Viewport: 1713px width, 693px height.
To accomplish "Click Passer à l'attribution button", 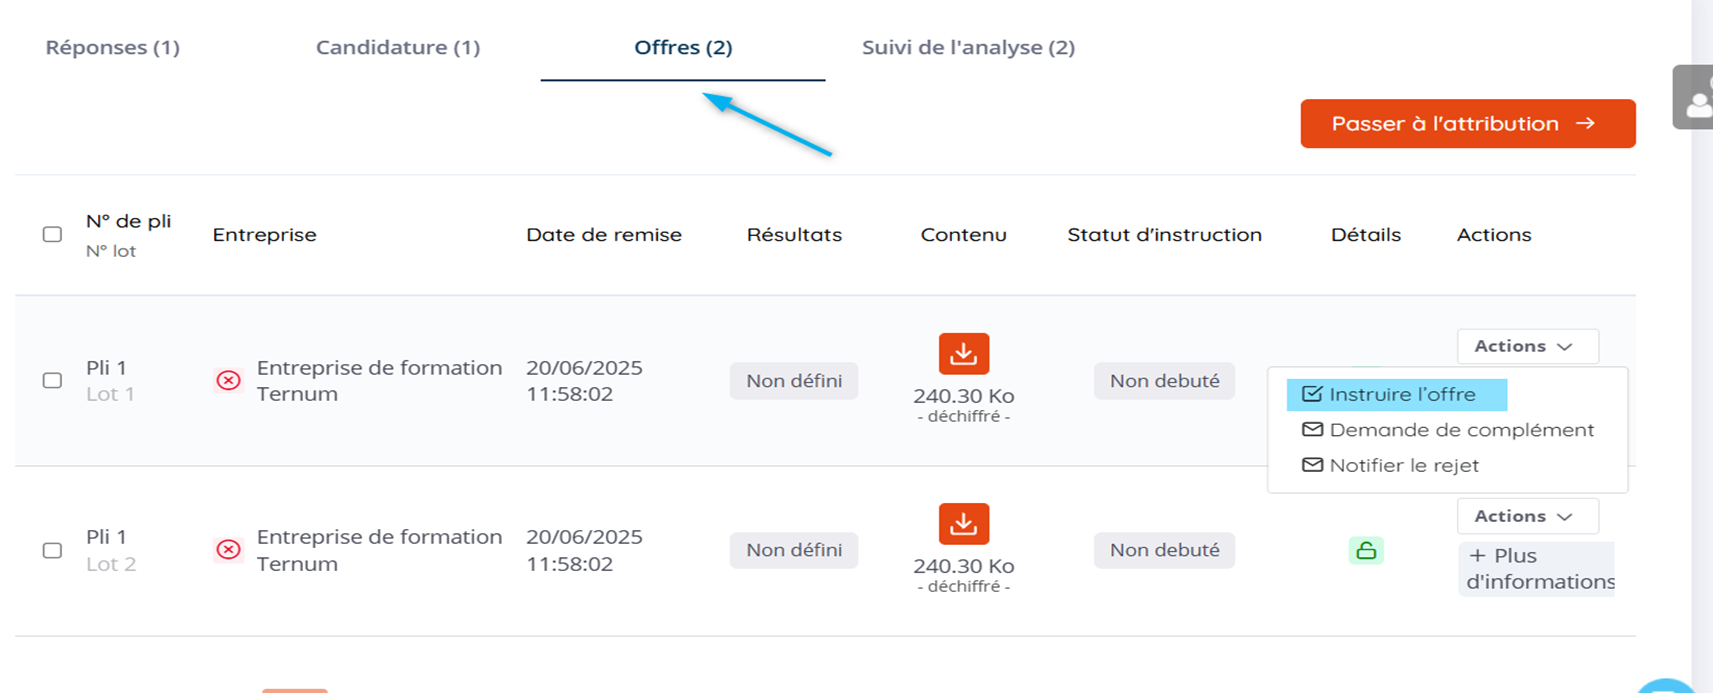I will point(1467,124).
